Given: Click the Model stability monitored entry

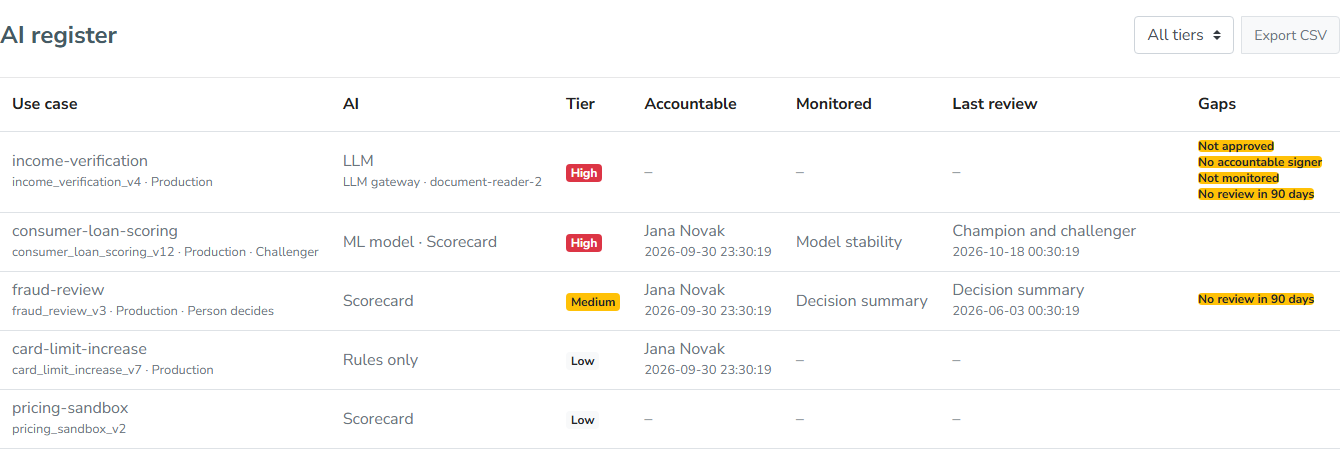Looking at the screenshot, I should (849, 242).
